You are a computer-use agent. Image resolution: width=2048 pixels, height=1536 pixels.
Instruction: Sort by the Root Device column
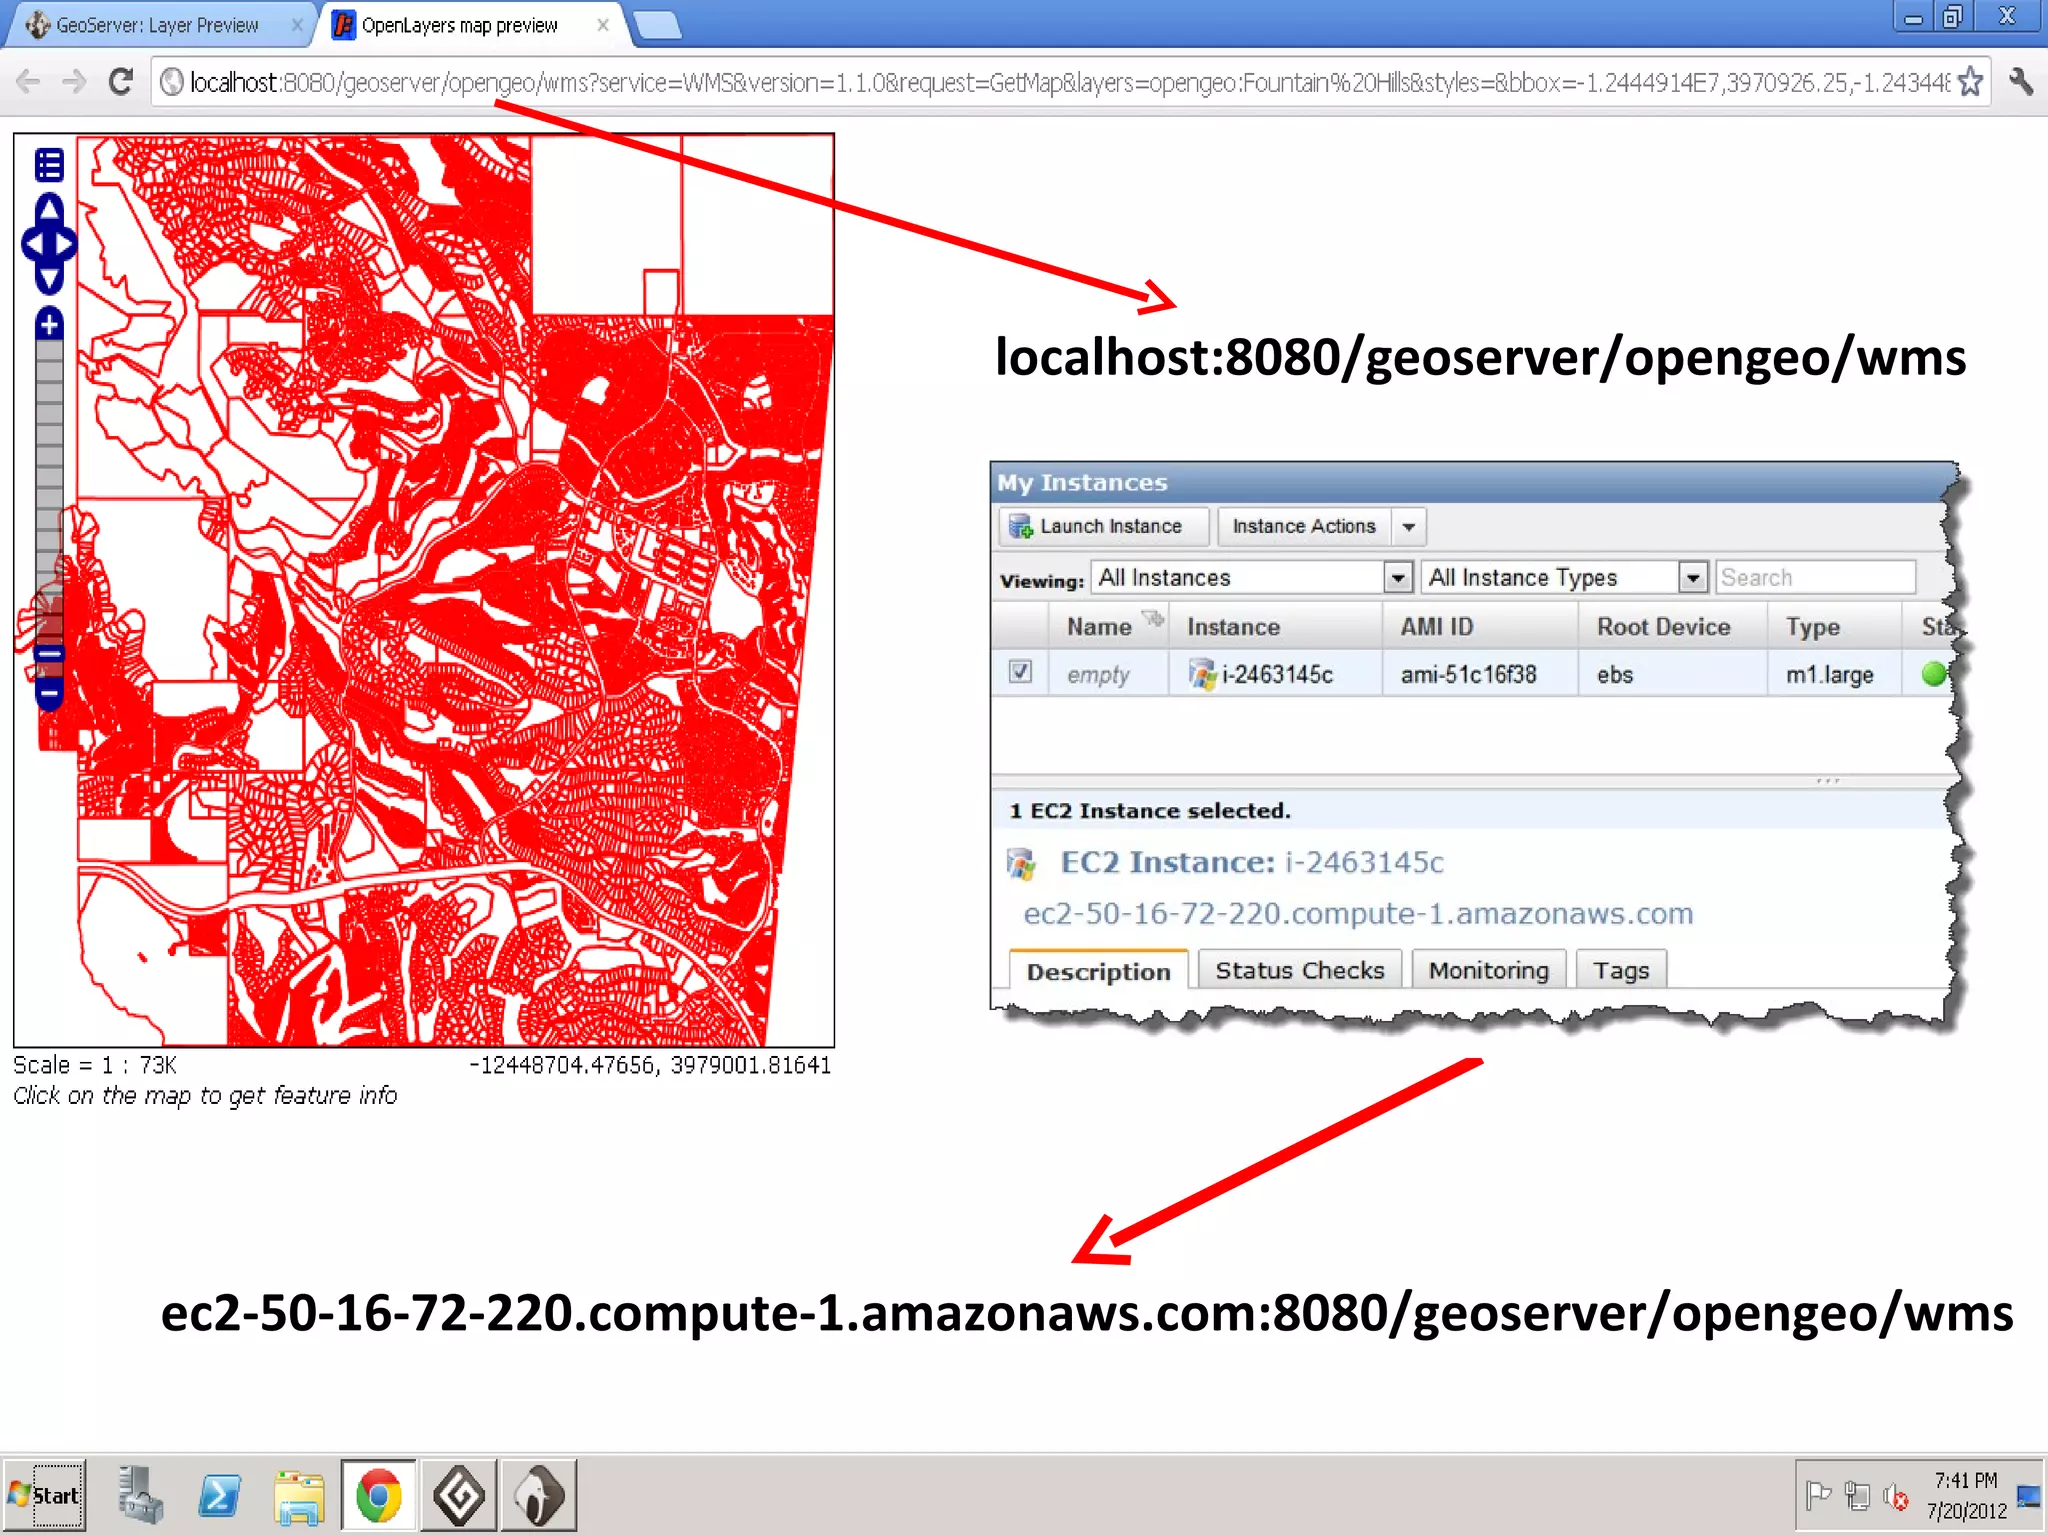(1672, 627)
